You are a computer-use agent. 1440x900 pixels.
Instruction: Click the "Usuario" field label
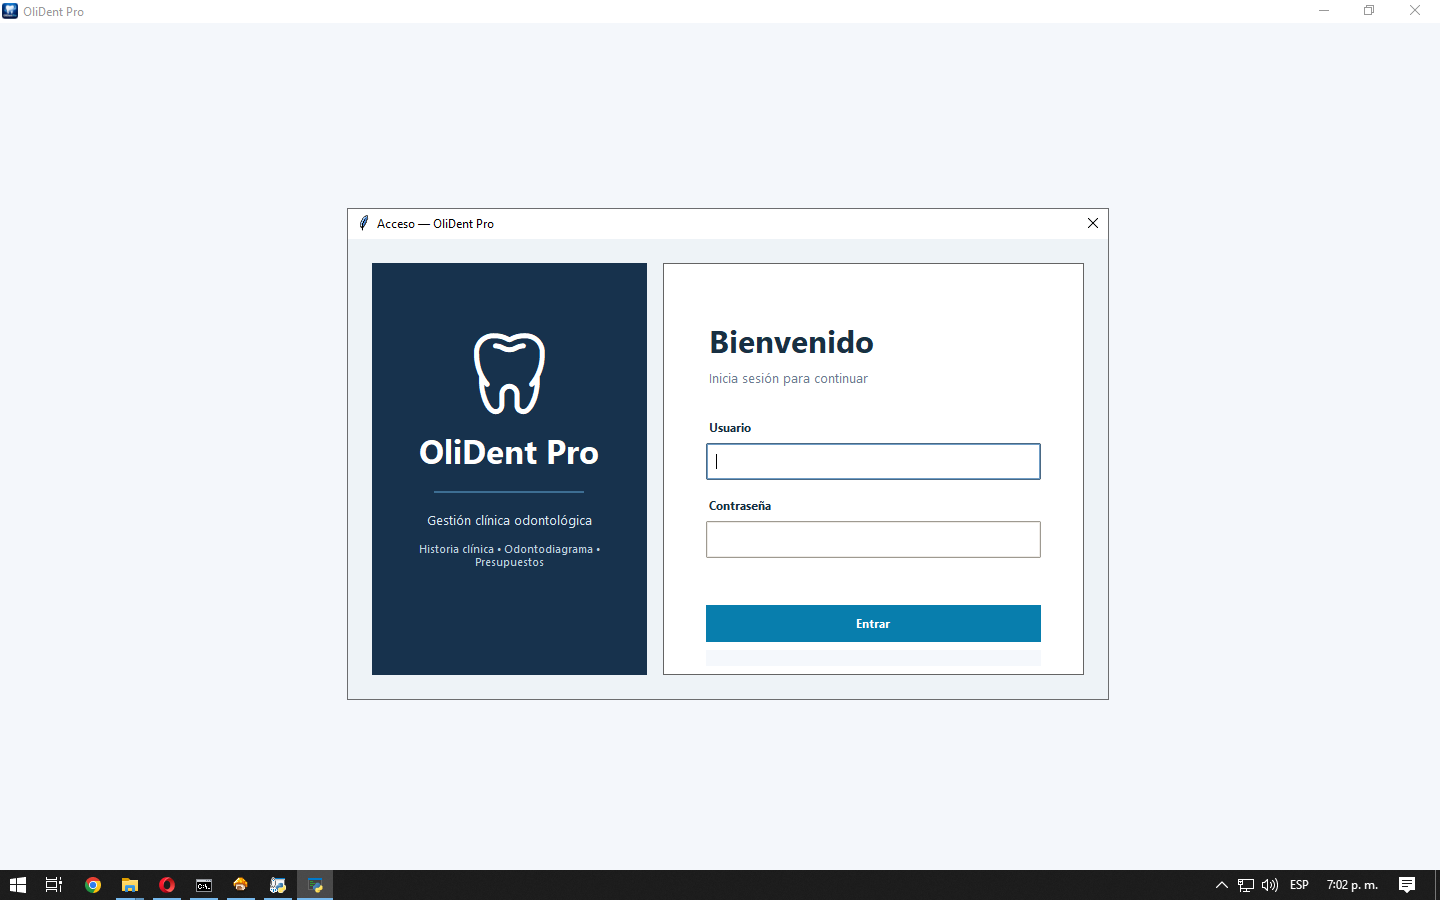click(730, 428)
